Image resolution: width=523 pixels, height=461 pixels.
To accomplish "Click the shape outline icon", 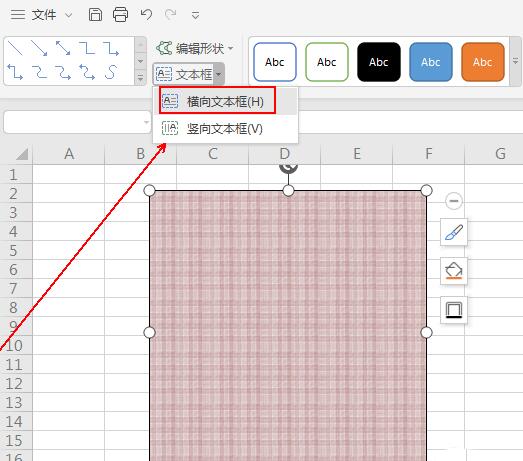I will click(x=454, y=310).
